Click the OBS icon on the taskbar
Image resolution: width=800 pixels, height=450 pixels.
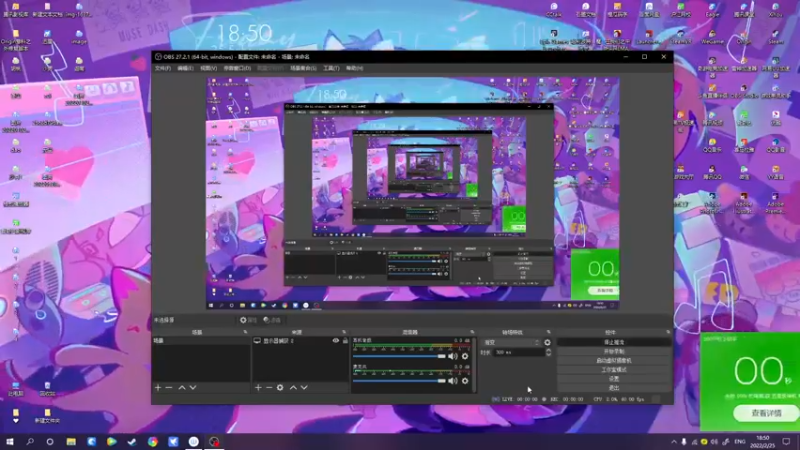(214, 442)
